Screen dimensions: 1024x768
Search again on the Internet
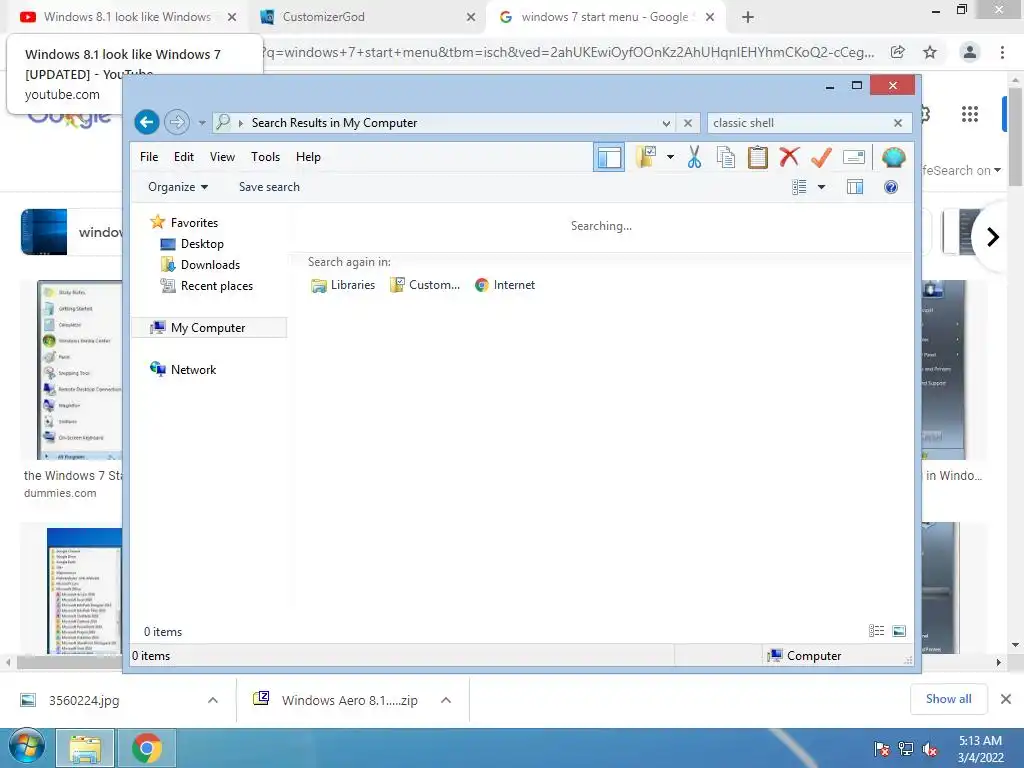pyautogui.click(x=505, y=285)
